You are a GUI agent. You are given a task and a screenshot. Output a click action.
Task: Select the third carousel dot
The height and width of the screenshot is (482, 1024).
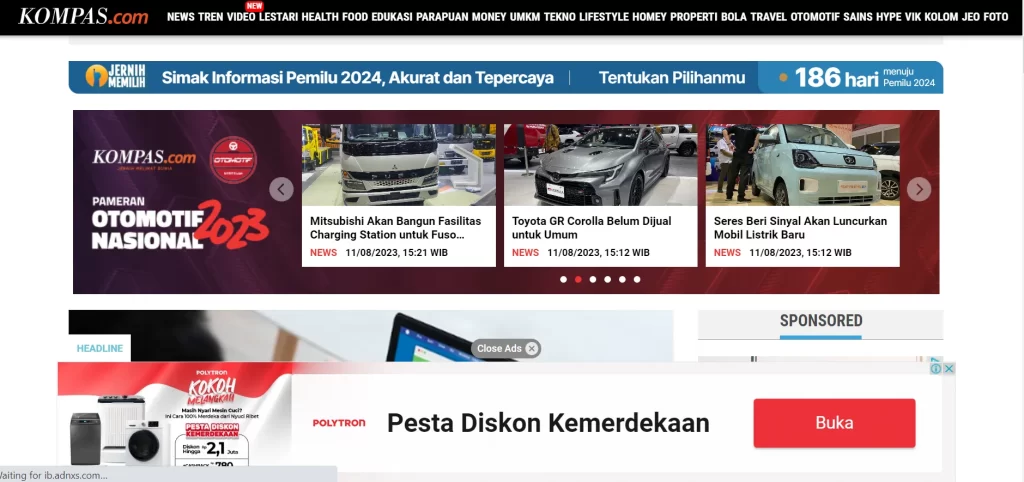(x=592, y=280)
